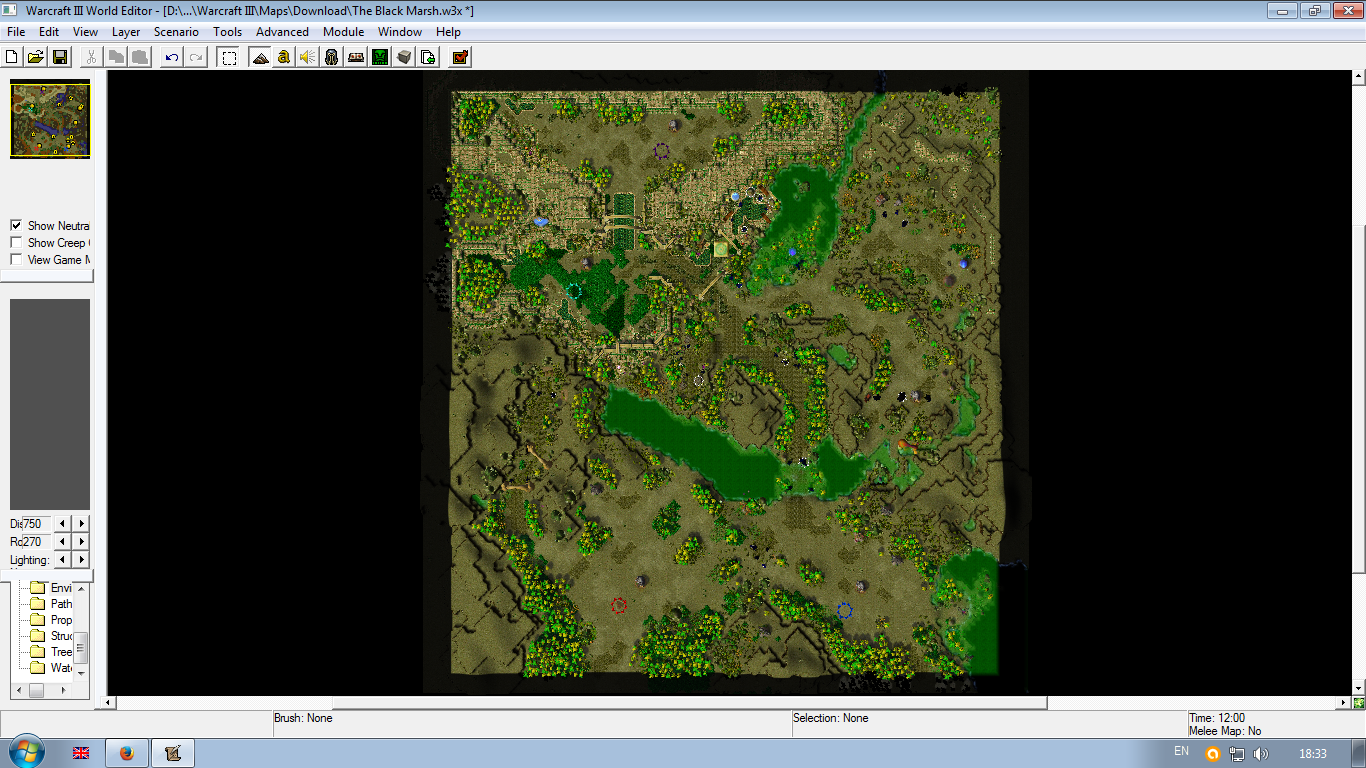
Task: Select the Struc folder in the tree
Action: coord(51,636)
